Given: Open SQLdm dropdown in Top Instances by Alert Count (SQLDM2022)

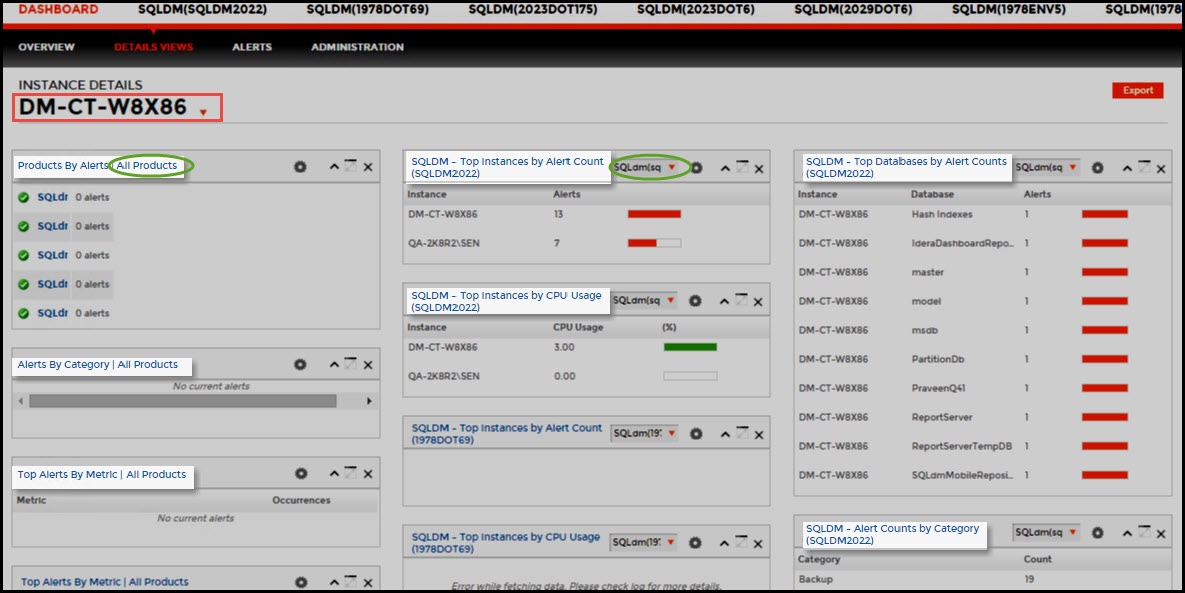Looking at the screenshot, I should (645, 167).
